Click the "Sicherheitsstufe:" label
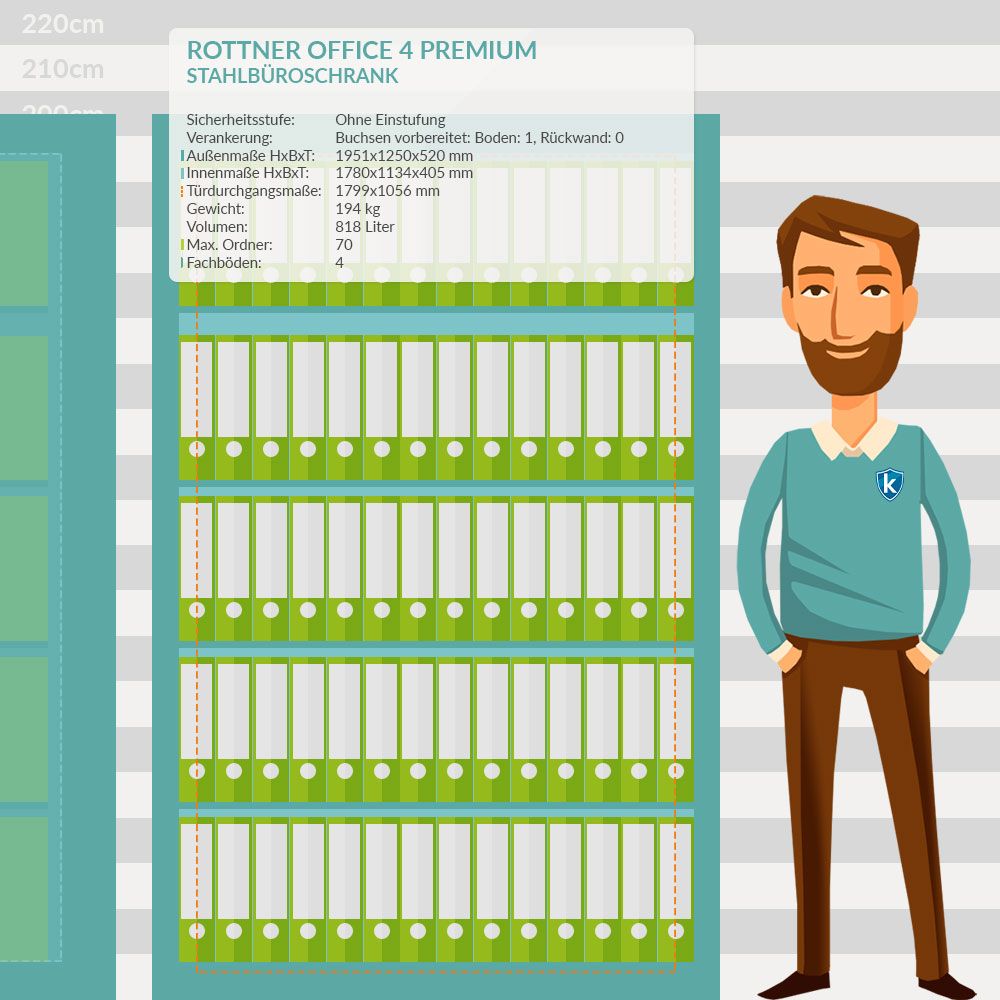This screenshot has width=1000, height=1000. (x=240, y=120)
